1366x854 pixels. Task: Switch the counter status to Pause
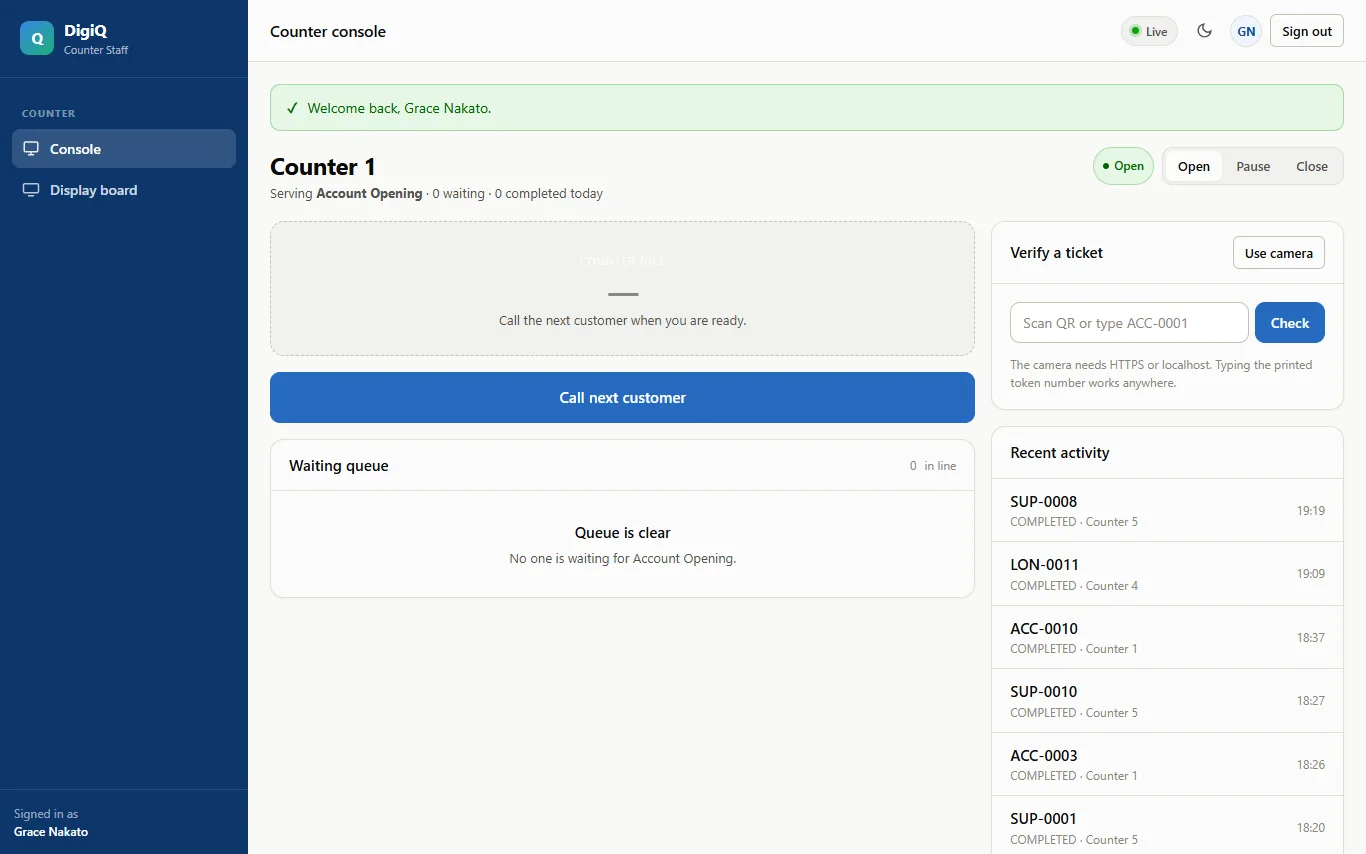(x=1253, y=166)
